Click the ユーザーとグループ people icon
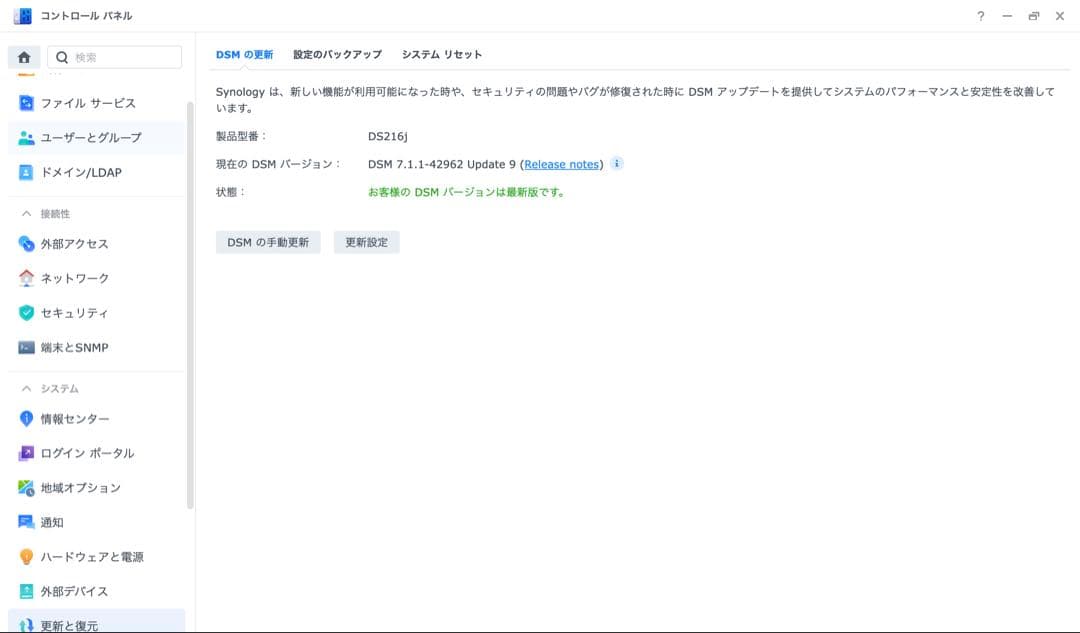 26,138
